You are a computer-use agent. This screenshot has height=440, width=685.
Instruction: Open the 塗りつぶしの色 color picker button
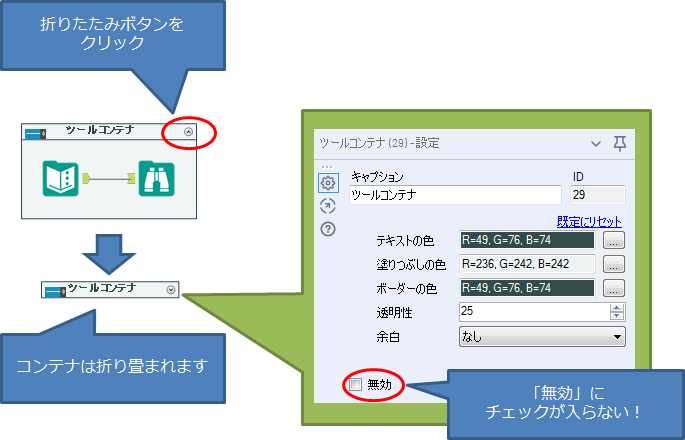pyautogui.click(x=614, y=265)
